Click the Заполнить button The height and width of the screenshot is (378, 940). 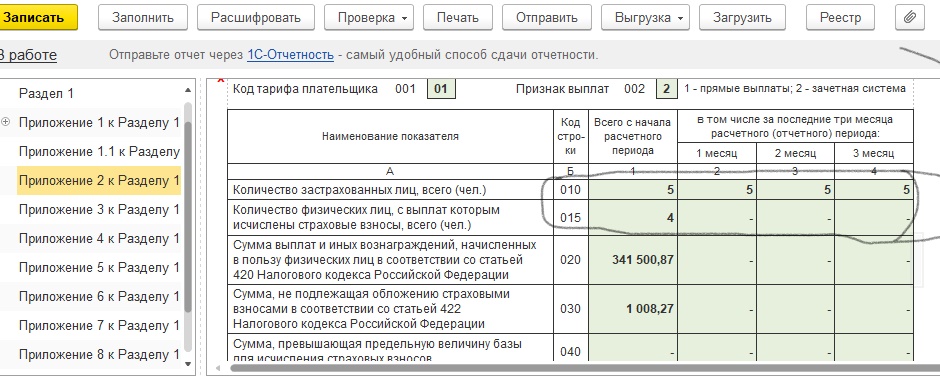click(143, 17)
